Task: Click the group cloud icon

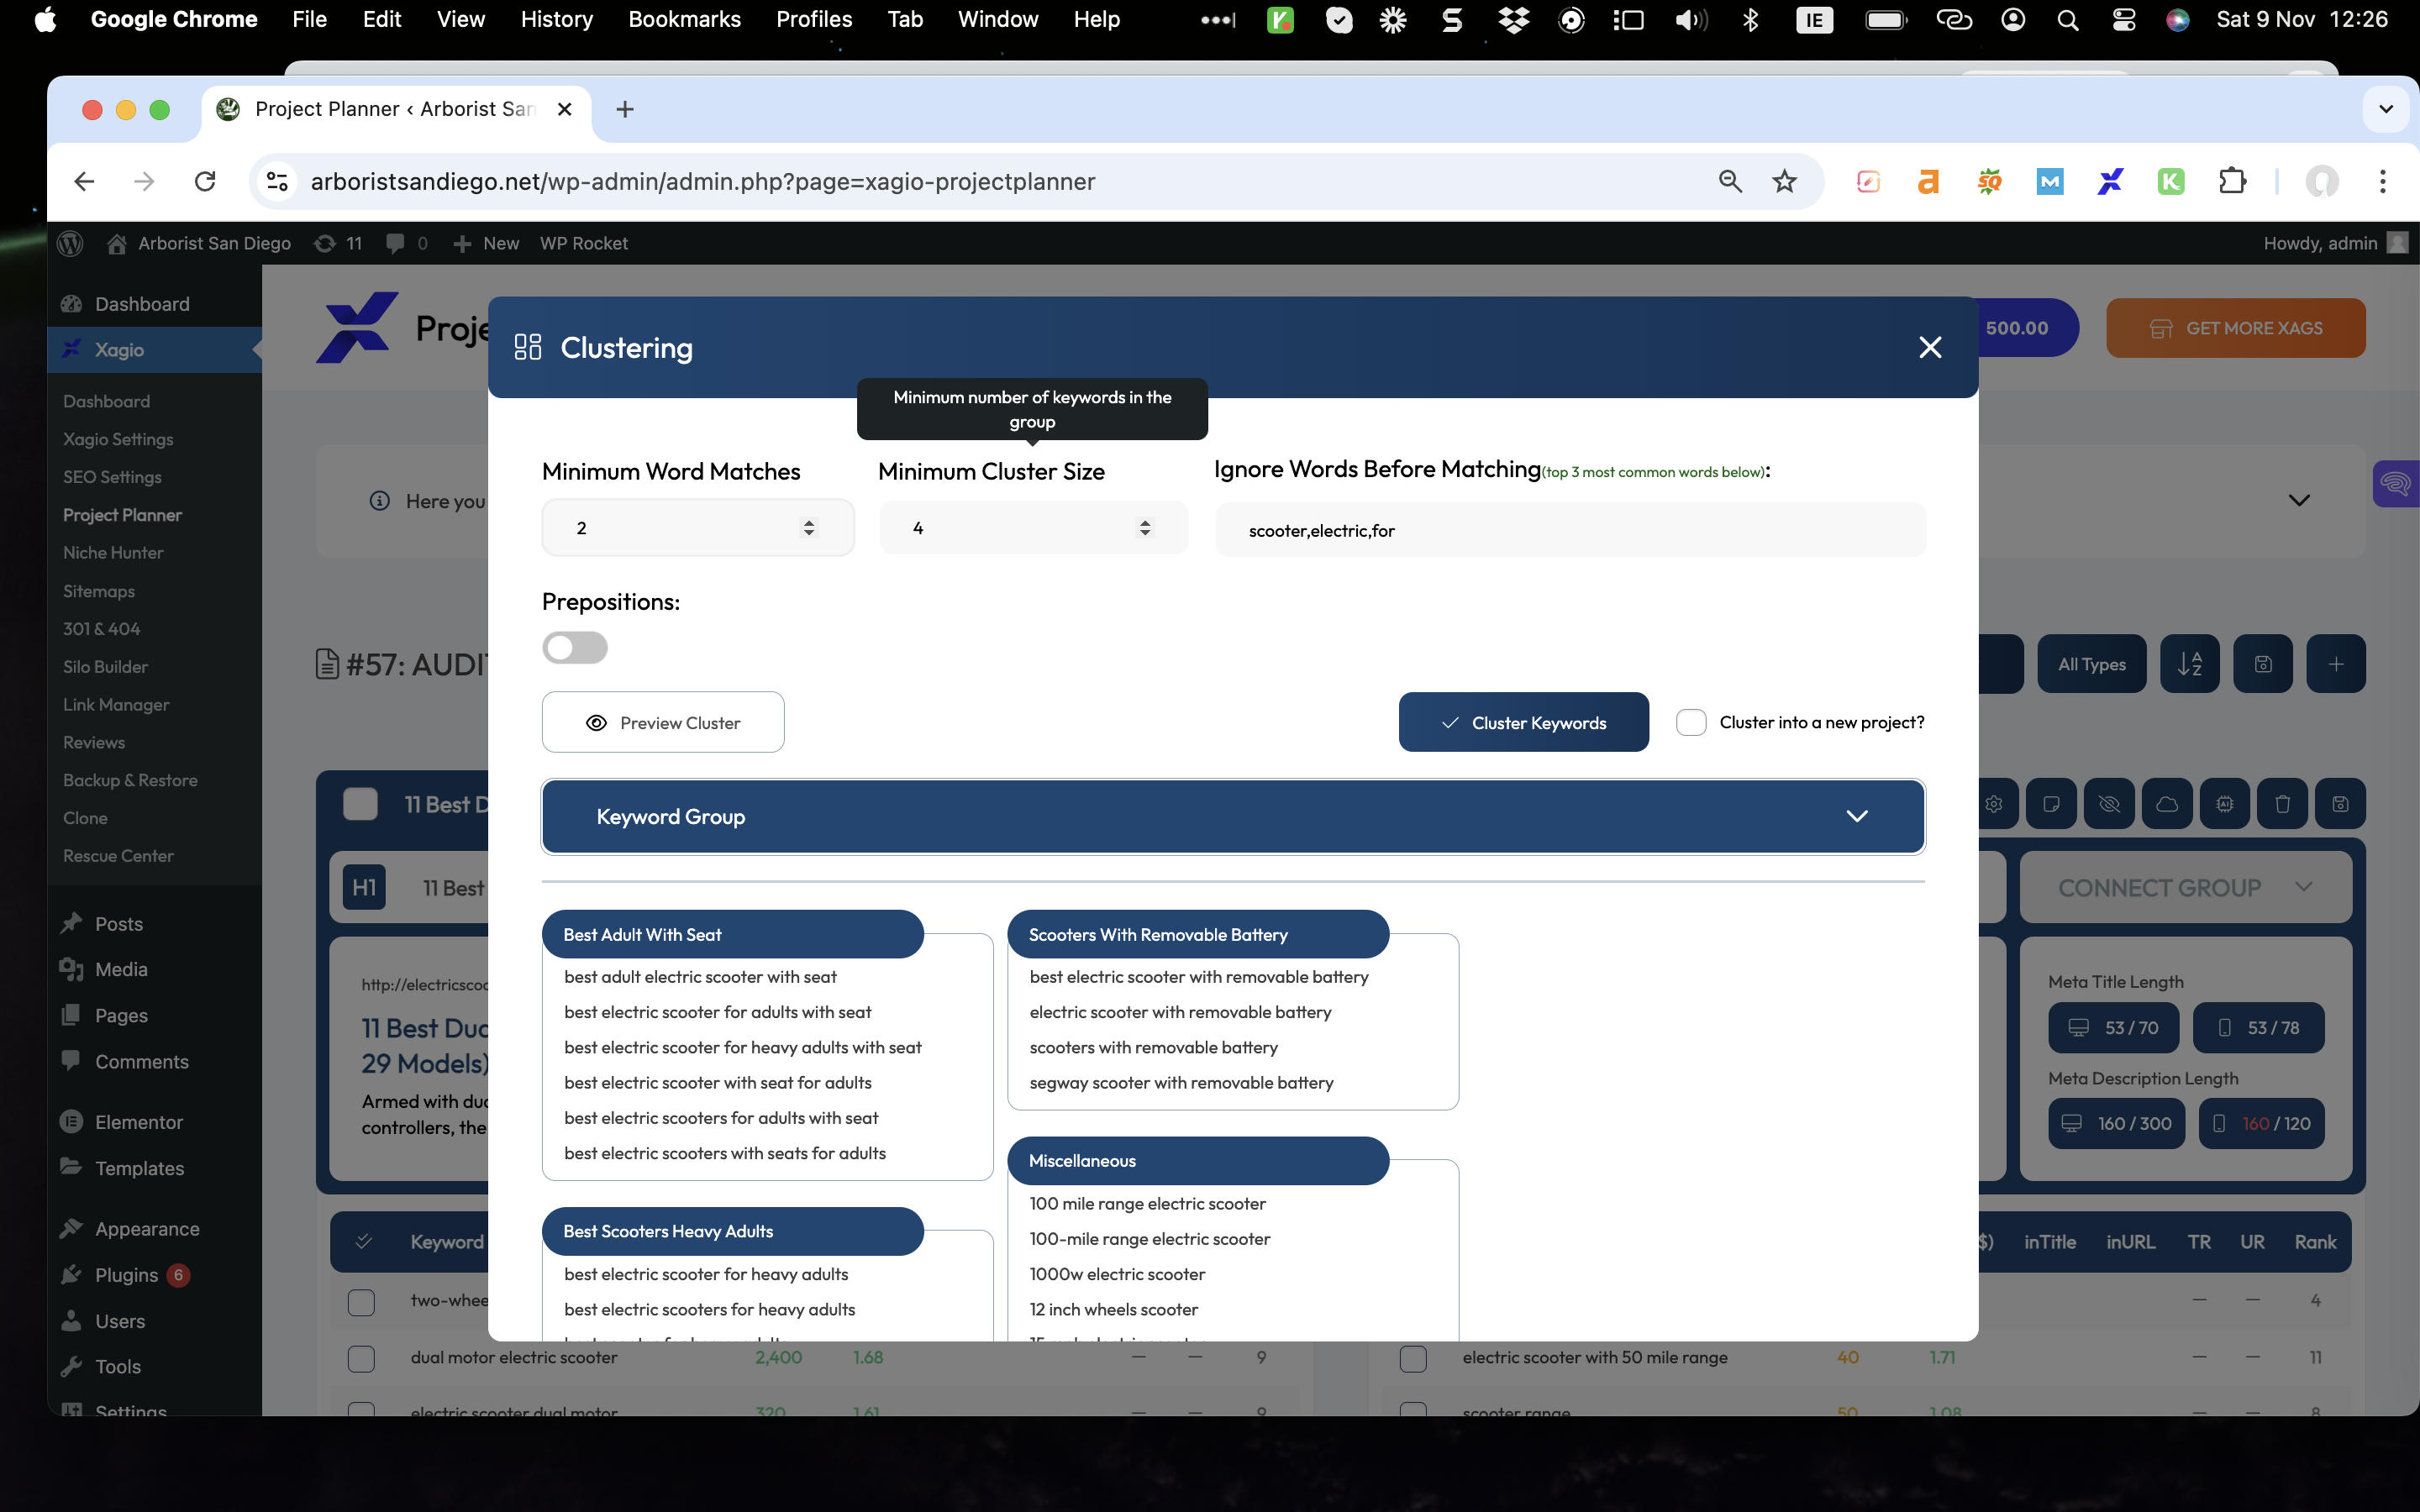Action: pyautogui.click(x=2167, y=804)
